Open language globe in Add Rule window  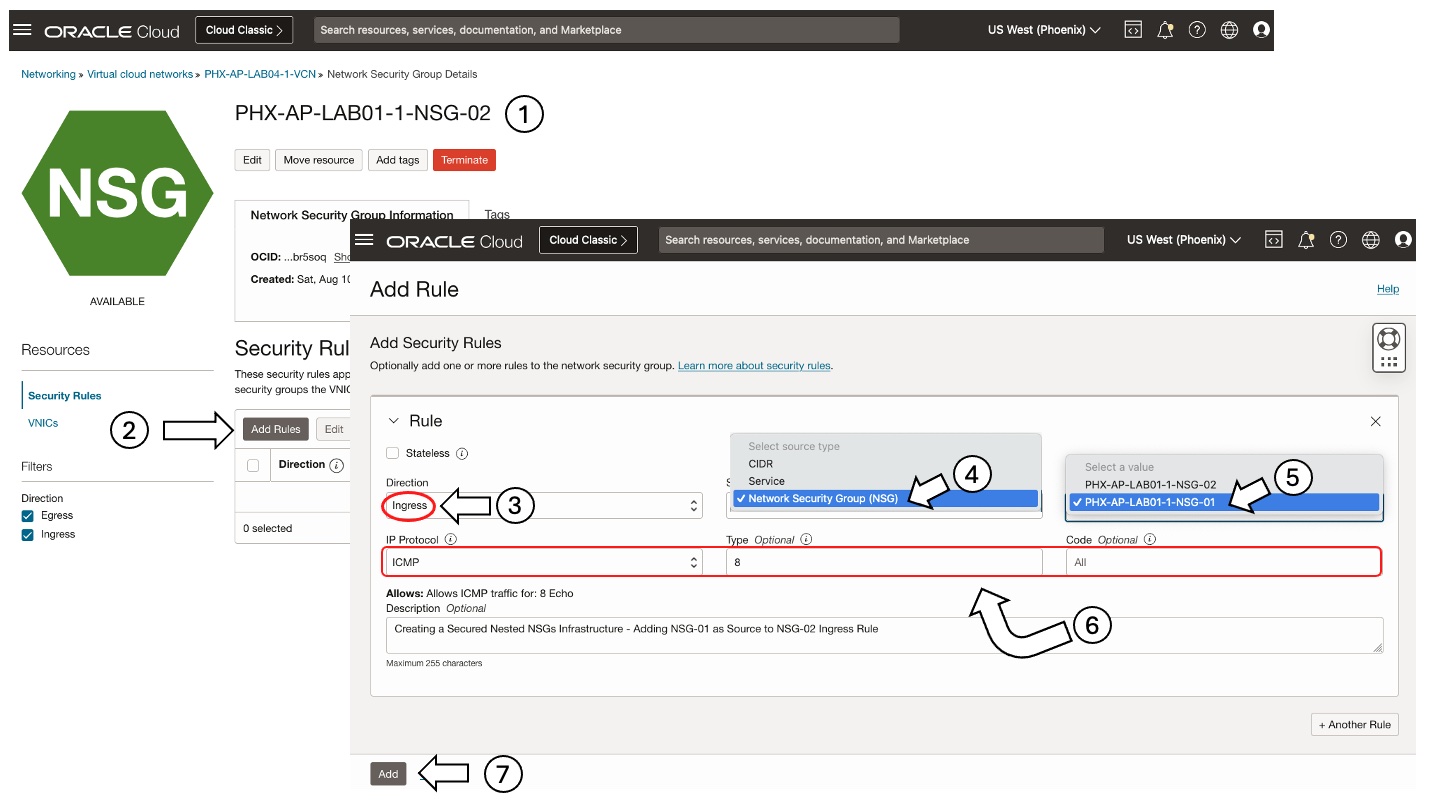1371,240
